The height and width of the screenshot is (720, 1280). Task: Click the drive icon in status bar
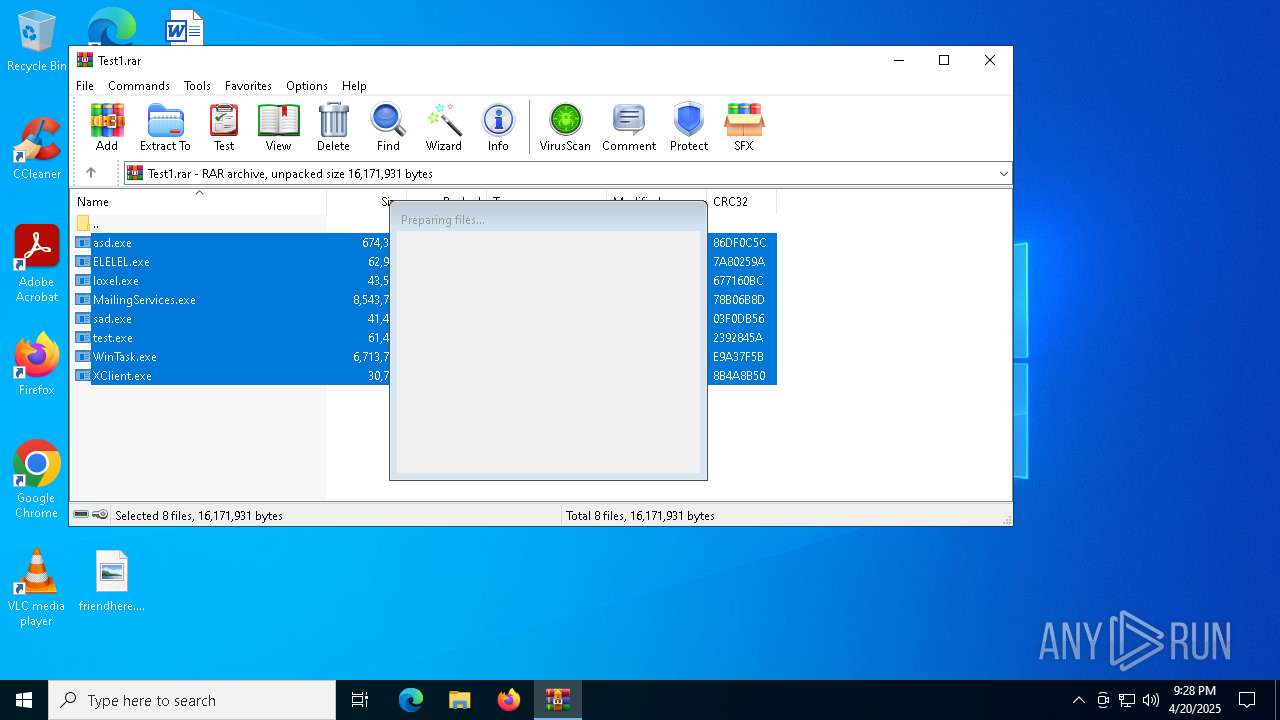coord(81,515)
